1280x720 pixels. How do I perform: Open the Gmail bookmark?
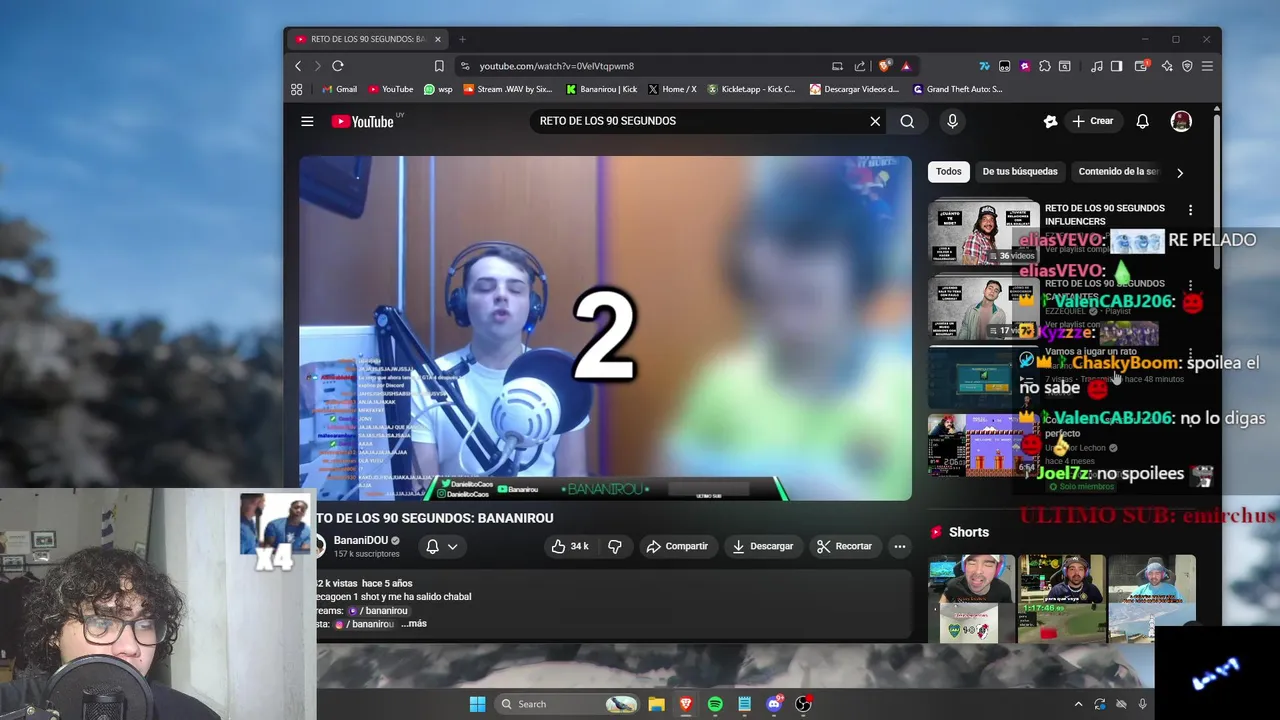pyautogui.click(x=339, y=89)
